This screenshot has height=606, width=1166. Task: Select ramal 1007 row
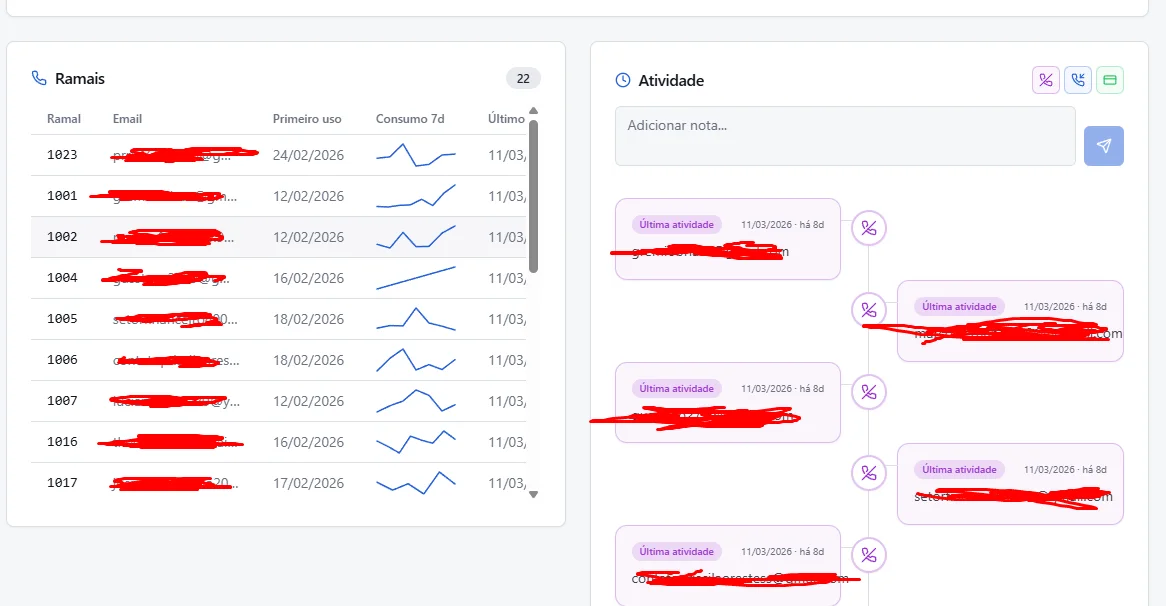279,401
